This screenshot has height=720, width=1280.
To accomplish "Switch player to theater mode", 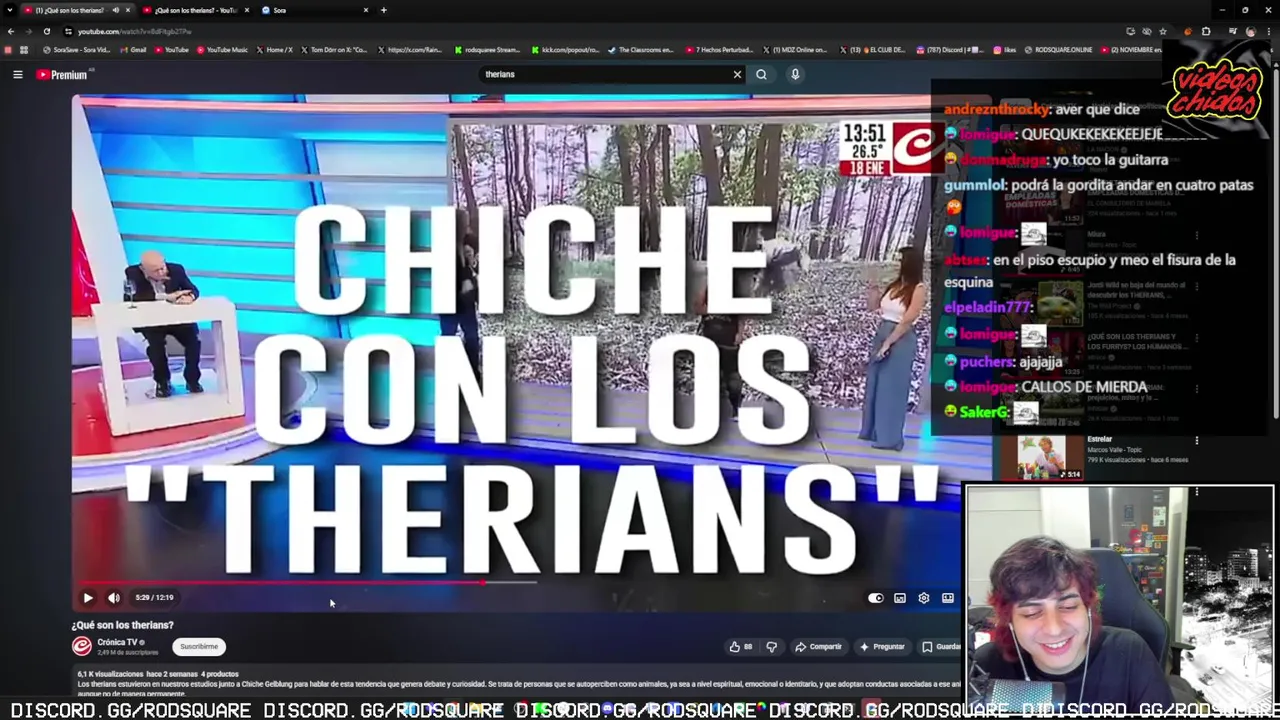I will [x=948, y=598].
